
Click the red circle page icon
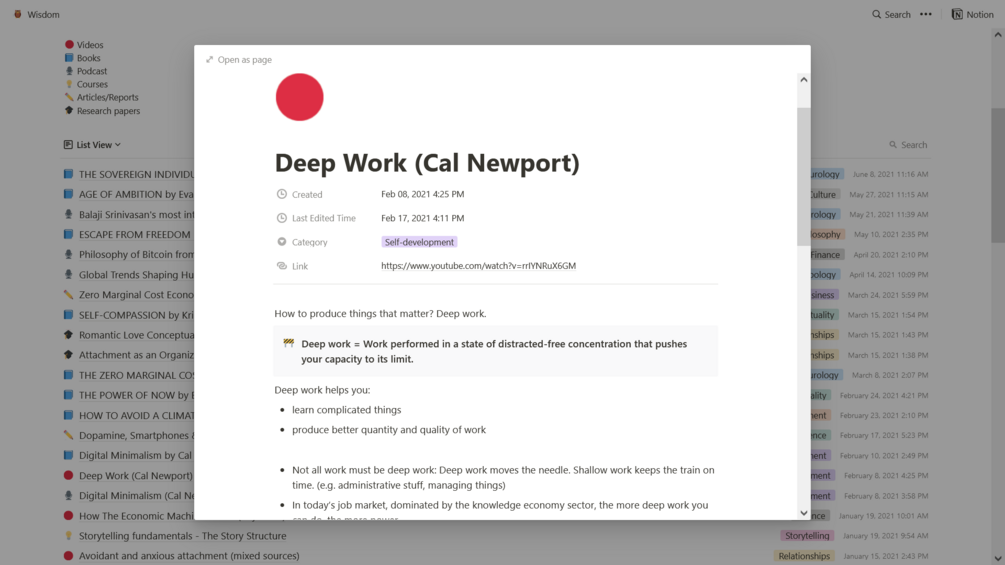tap(299, 97)
